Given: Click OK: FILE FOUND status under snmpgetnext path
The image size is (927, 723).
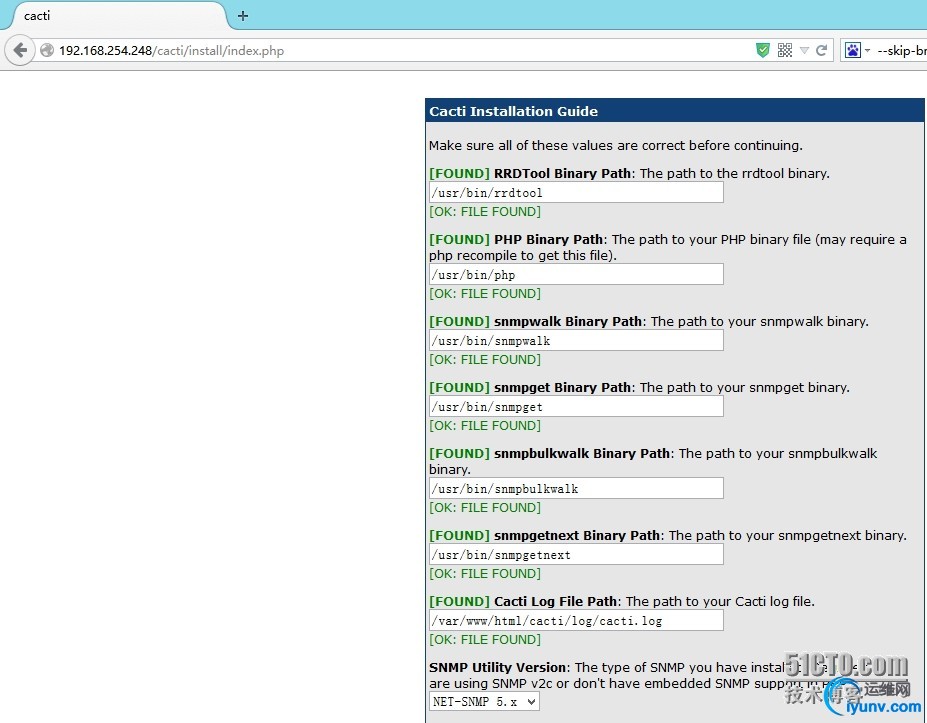Looking at the screenshot, I should pos(485,573).
